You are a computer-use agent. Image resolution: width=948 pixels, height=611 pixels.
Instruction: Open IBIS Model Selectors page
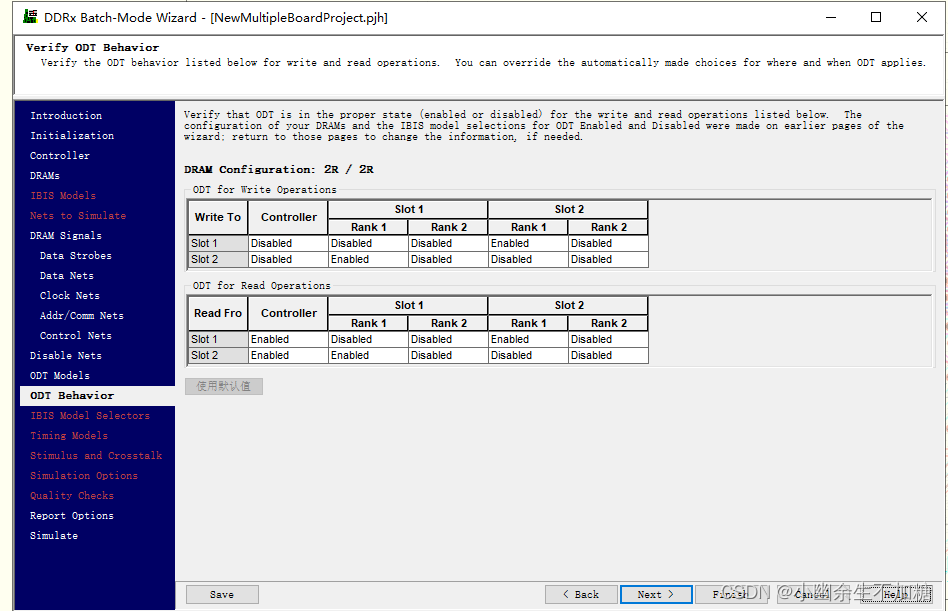(90, 415)
